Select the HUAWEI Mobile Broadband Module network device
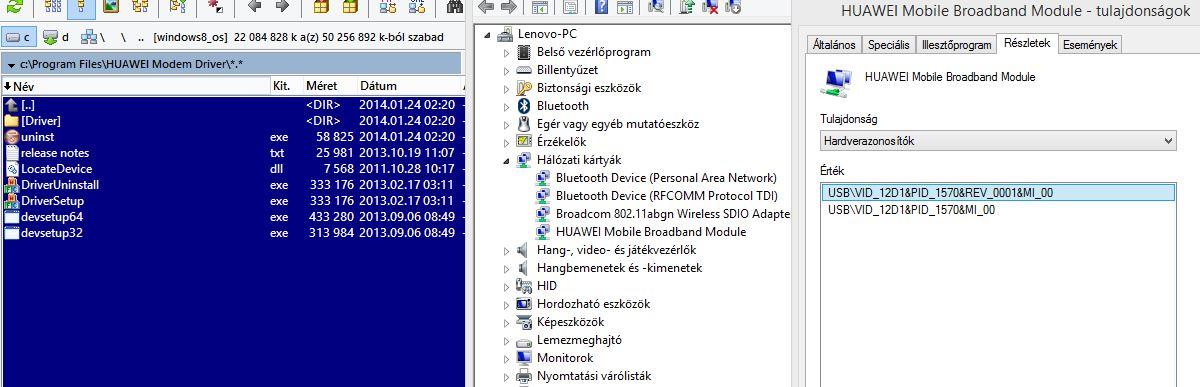 650,231
